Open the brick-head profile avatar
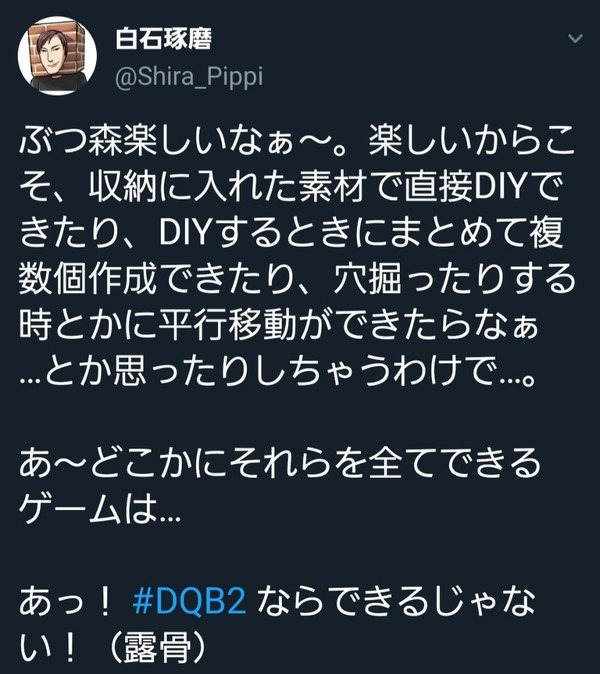 (57, 56)
